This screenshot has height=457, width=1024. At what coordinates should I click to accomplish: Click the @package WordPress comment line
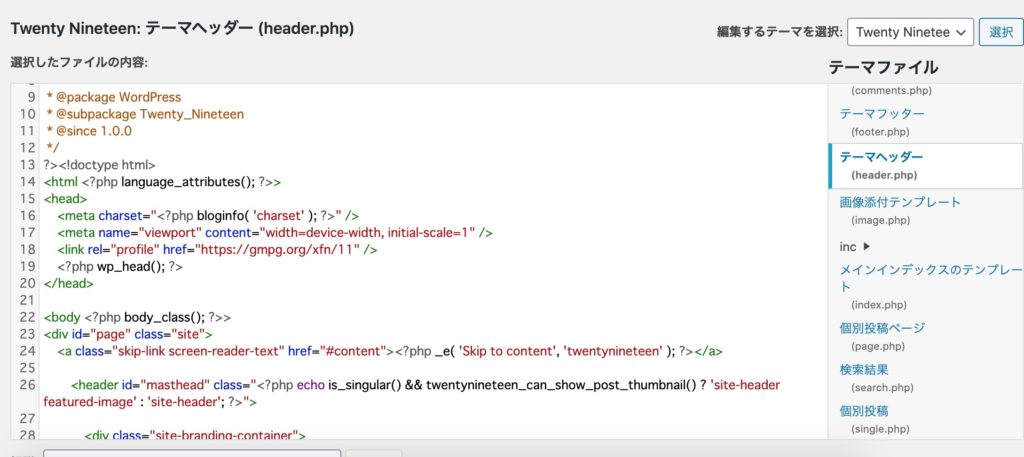click(114, 97)
